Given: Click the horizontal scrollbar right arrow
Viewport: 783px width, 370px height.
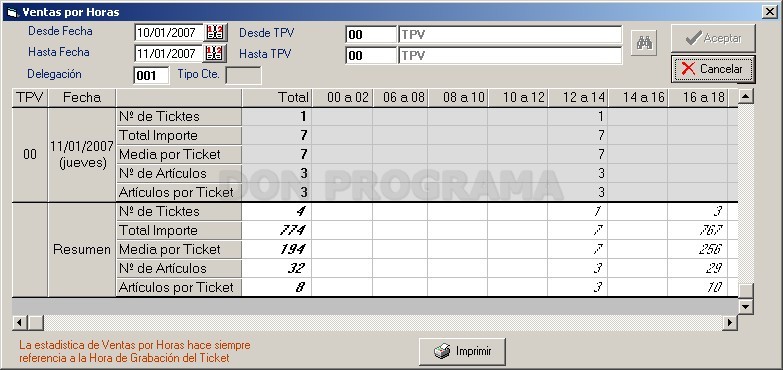Looking at the screenshot, I should coord(730,323).
